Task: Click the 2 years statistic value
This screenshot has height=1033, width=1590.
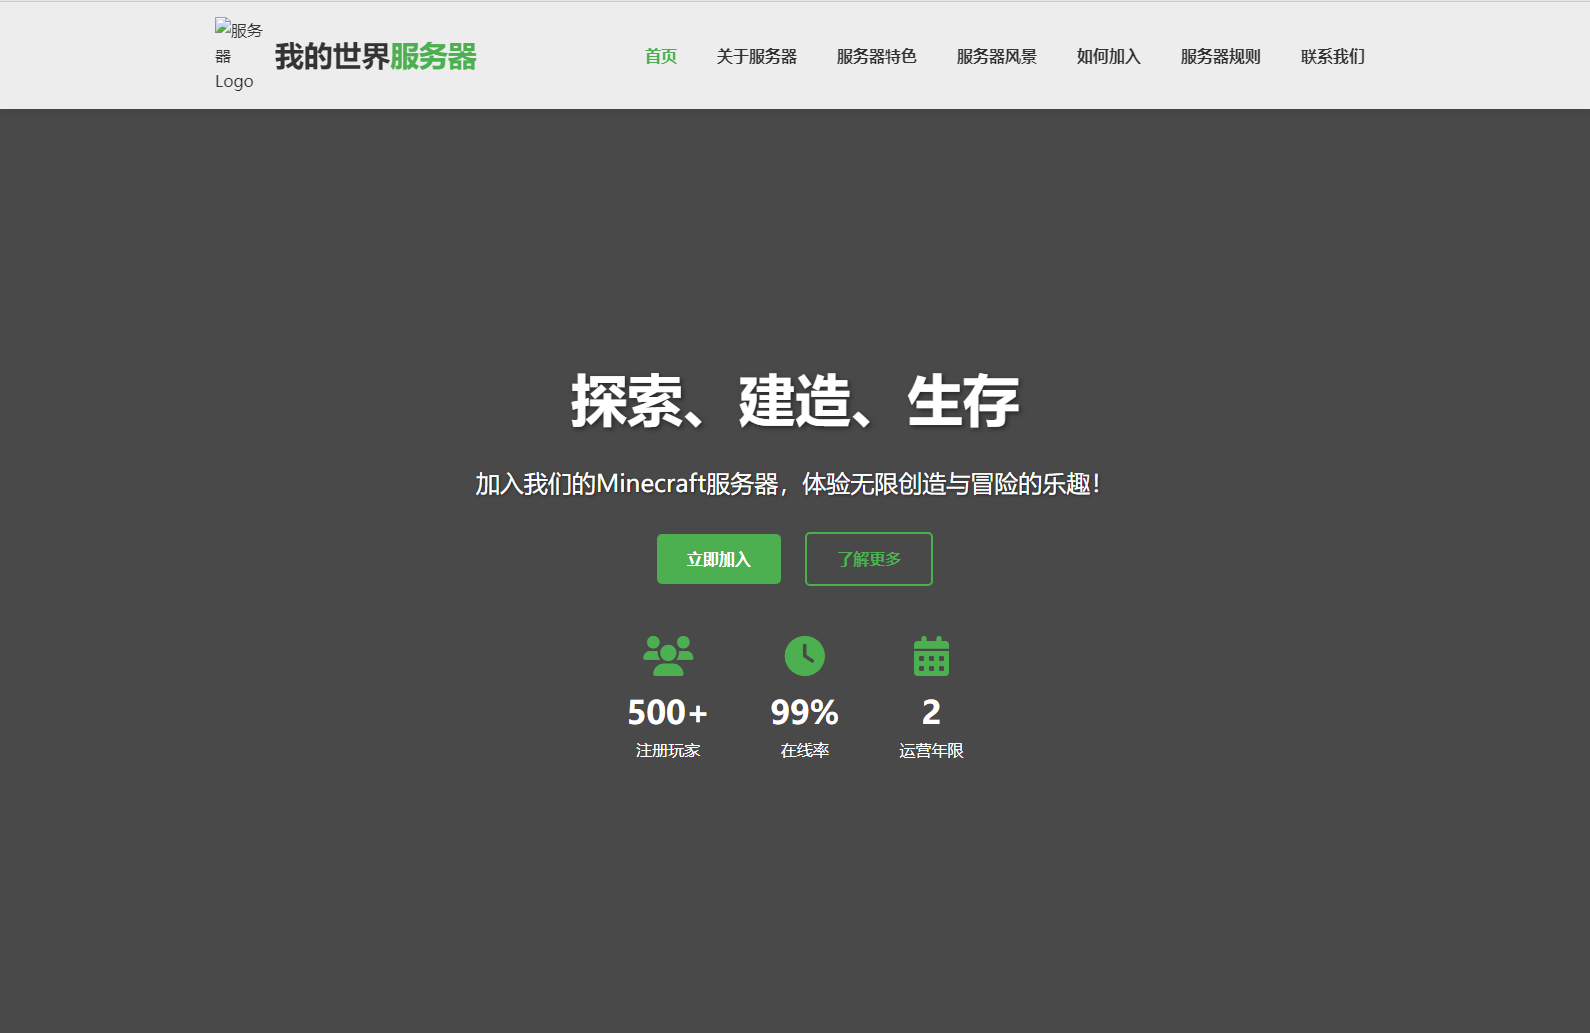Action: pos(931,712)
